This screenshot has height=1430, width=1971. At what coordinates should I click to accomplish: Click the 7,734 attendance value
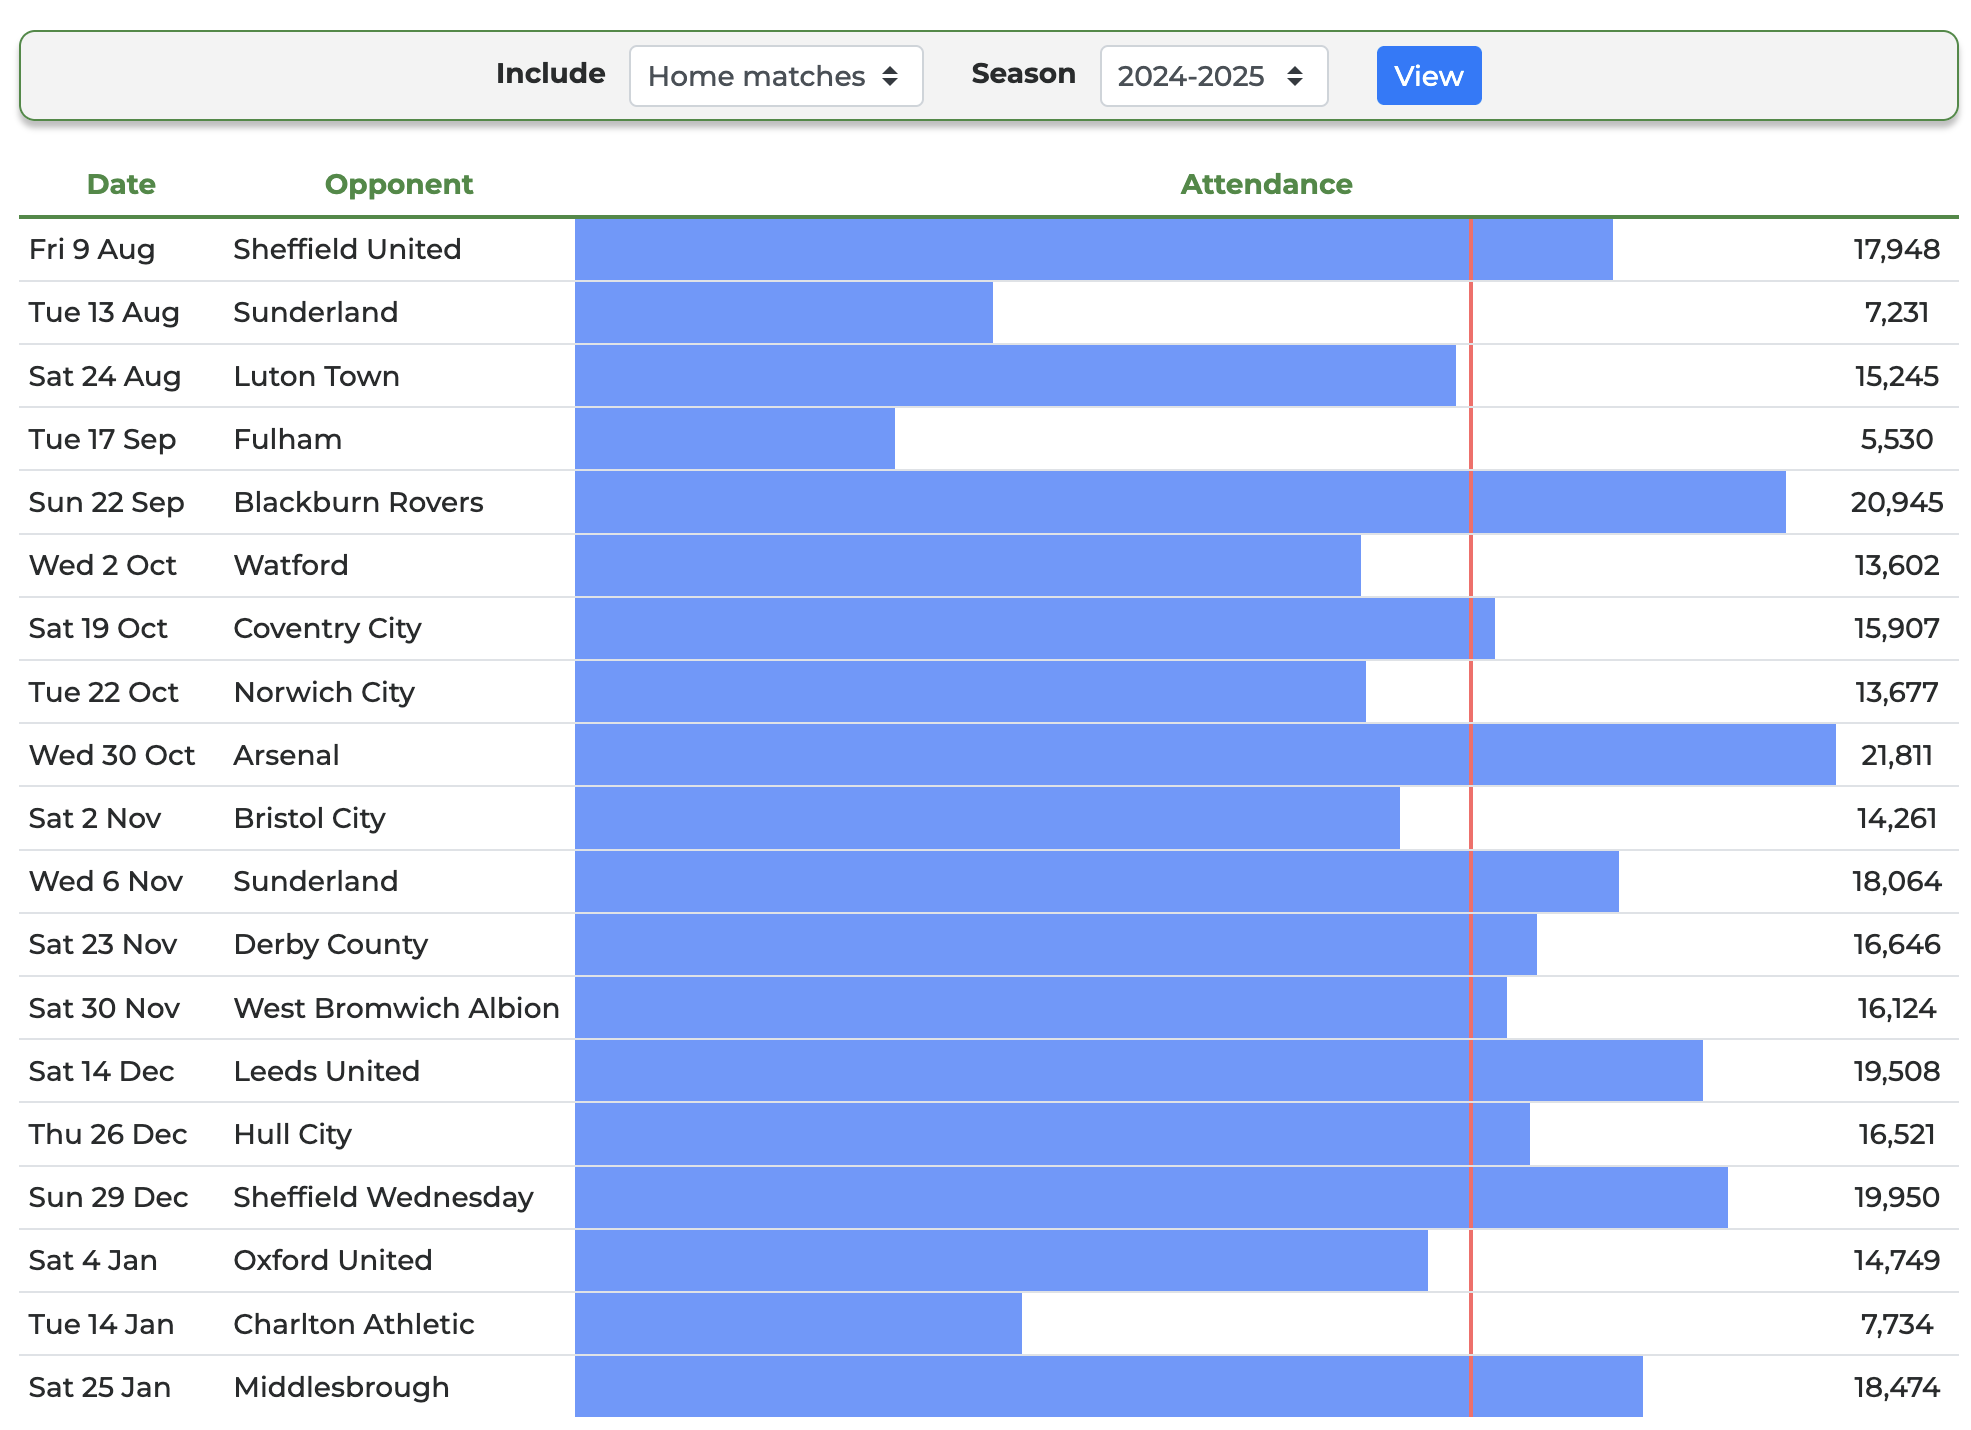click(x=1896, y=1324)
